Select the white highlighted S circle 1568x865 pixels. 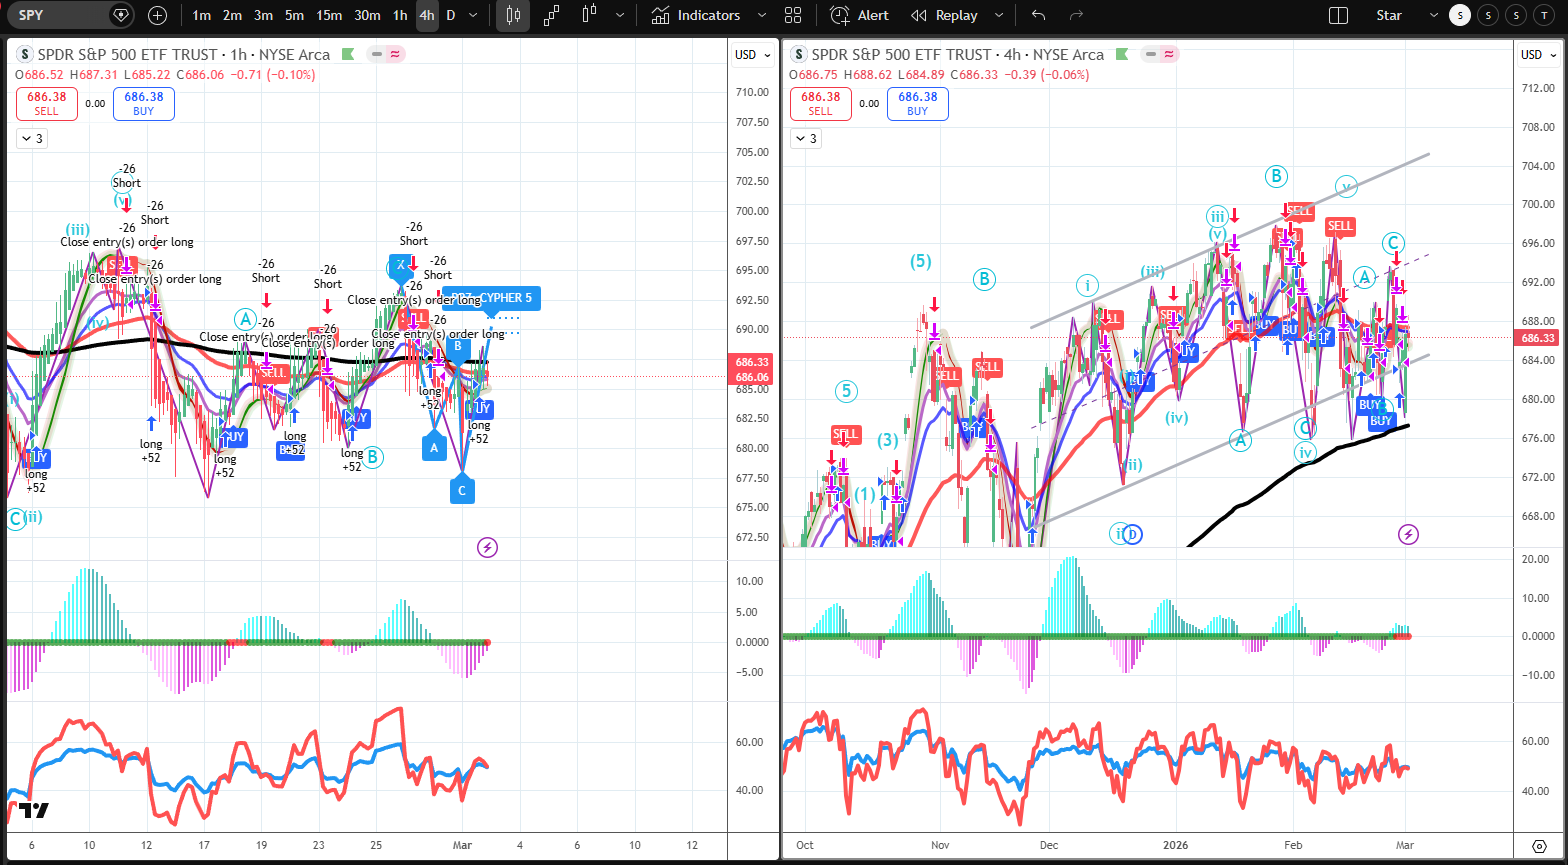click(x=1461, y=15)
